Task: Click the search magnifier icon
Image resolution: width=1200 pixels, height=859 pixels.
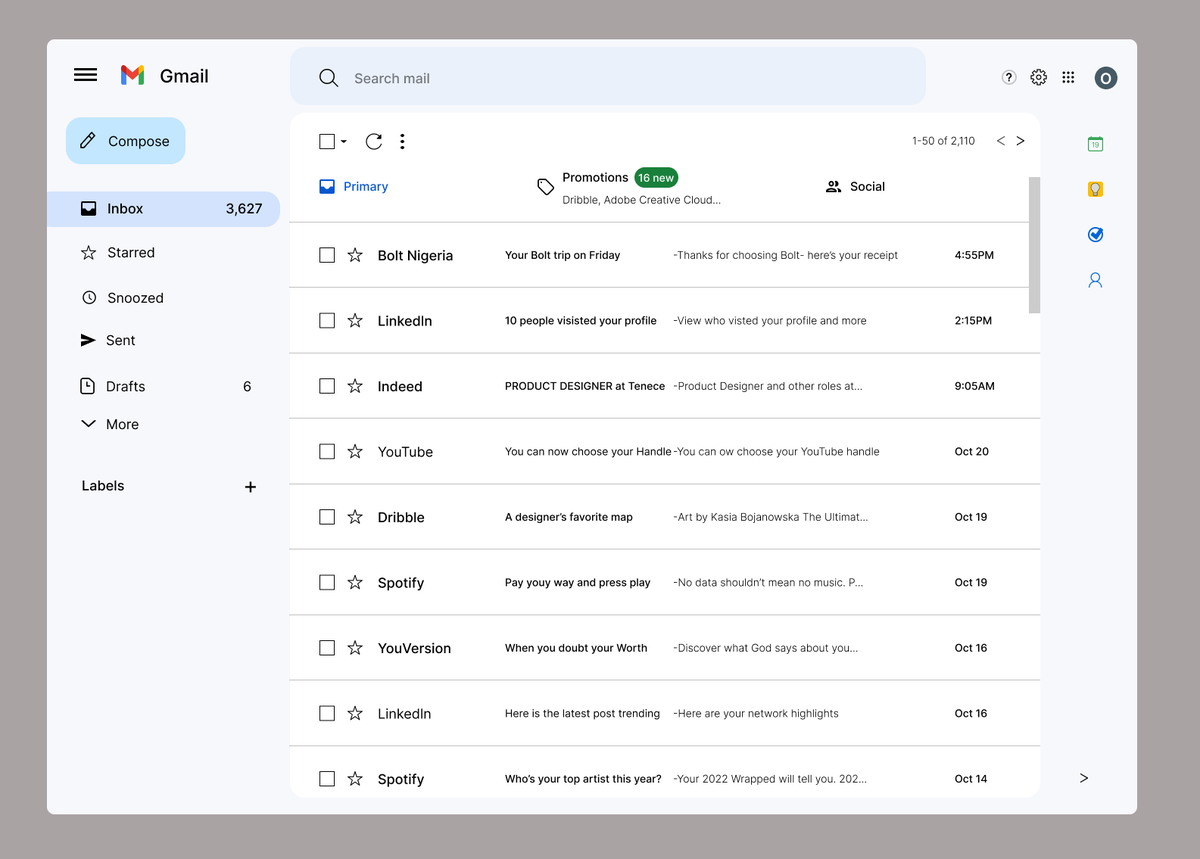Action: click(x=328, y=78)
